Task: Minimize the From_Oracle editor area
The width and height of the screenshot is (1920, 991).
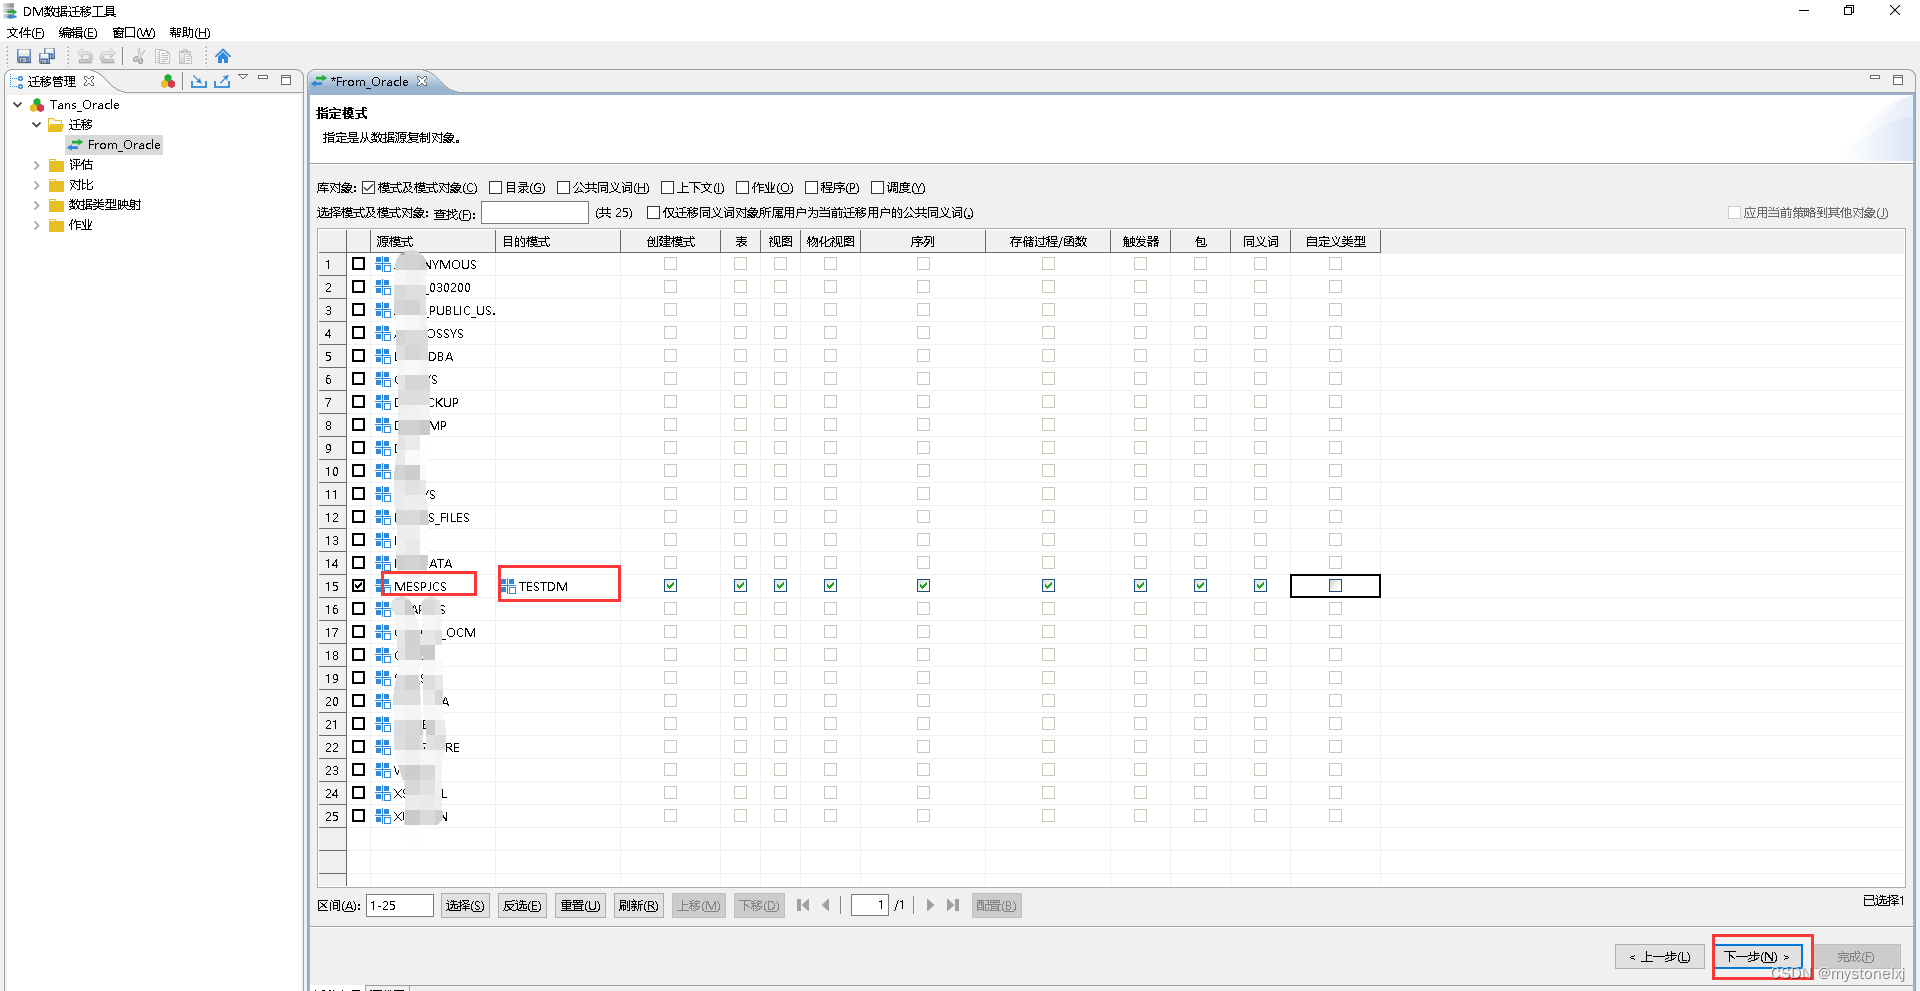Action: (x=1875, y=78)
